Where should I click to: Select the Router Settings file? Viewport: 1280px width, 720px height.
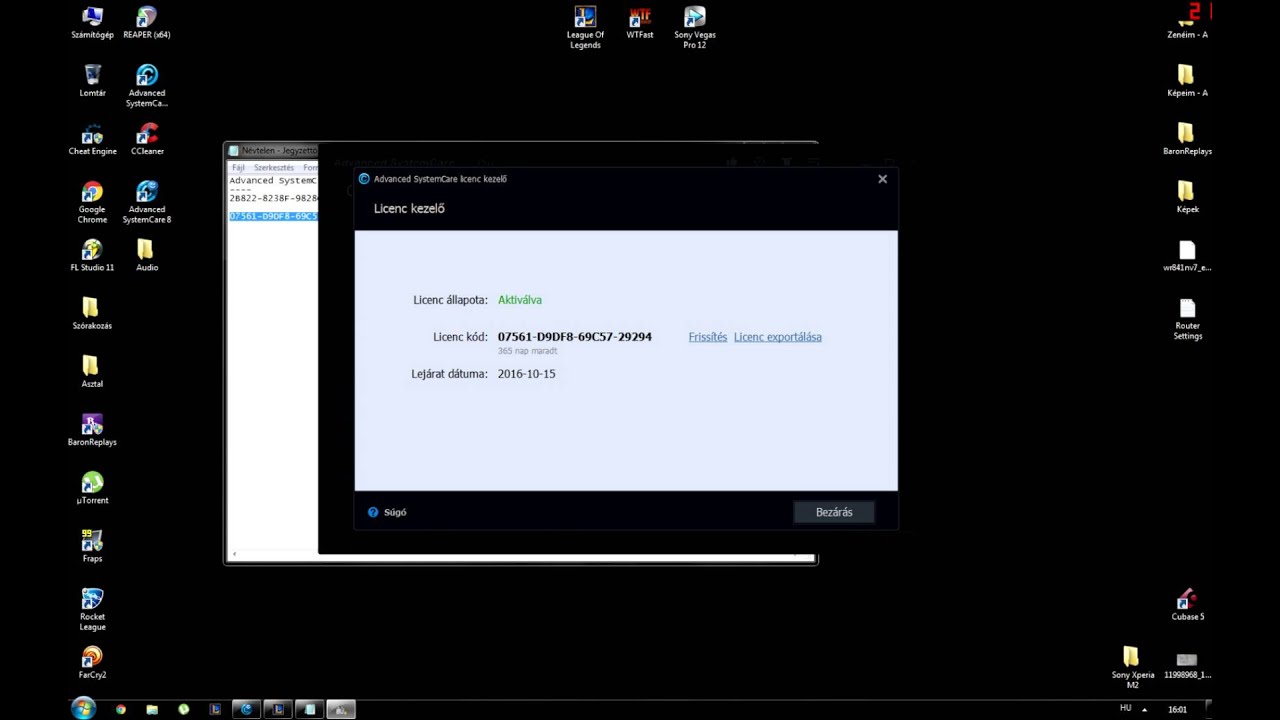[1187, 318]
